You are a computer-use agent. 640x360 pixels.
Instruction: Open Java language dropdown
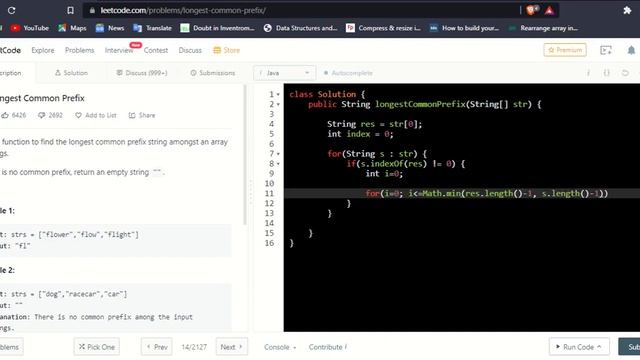(x=284, y=73)
